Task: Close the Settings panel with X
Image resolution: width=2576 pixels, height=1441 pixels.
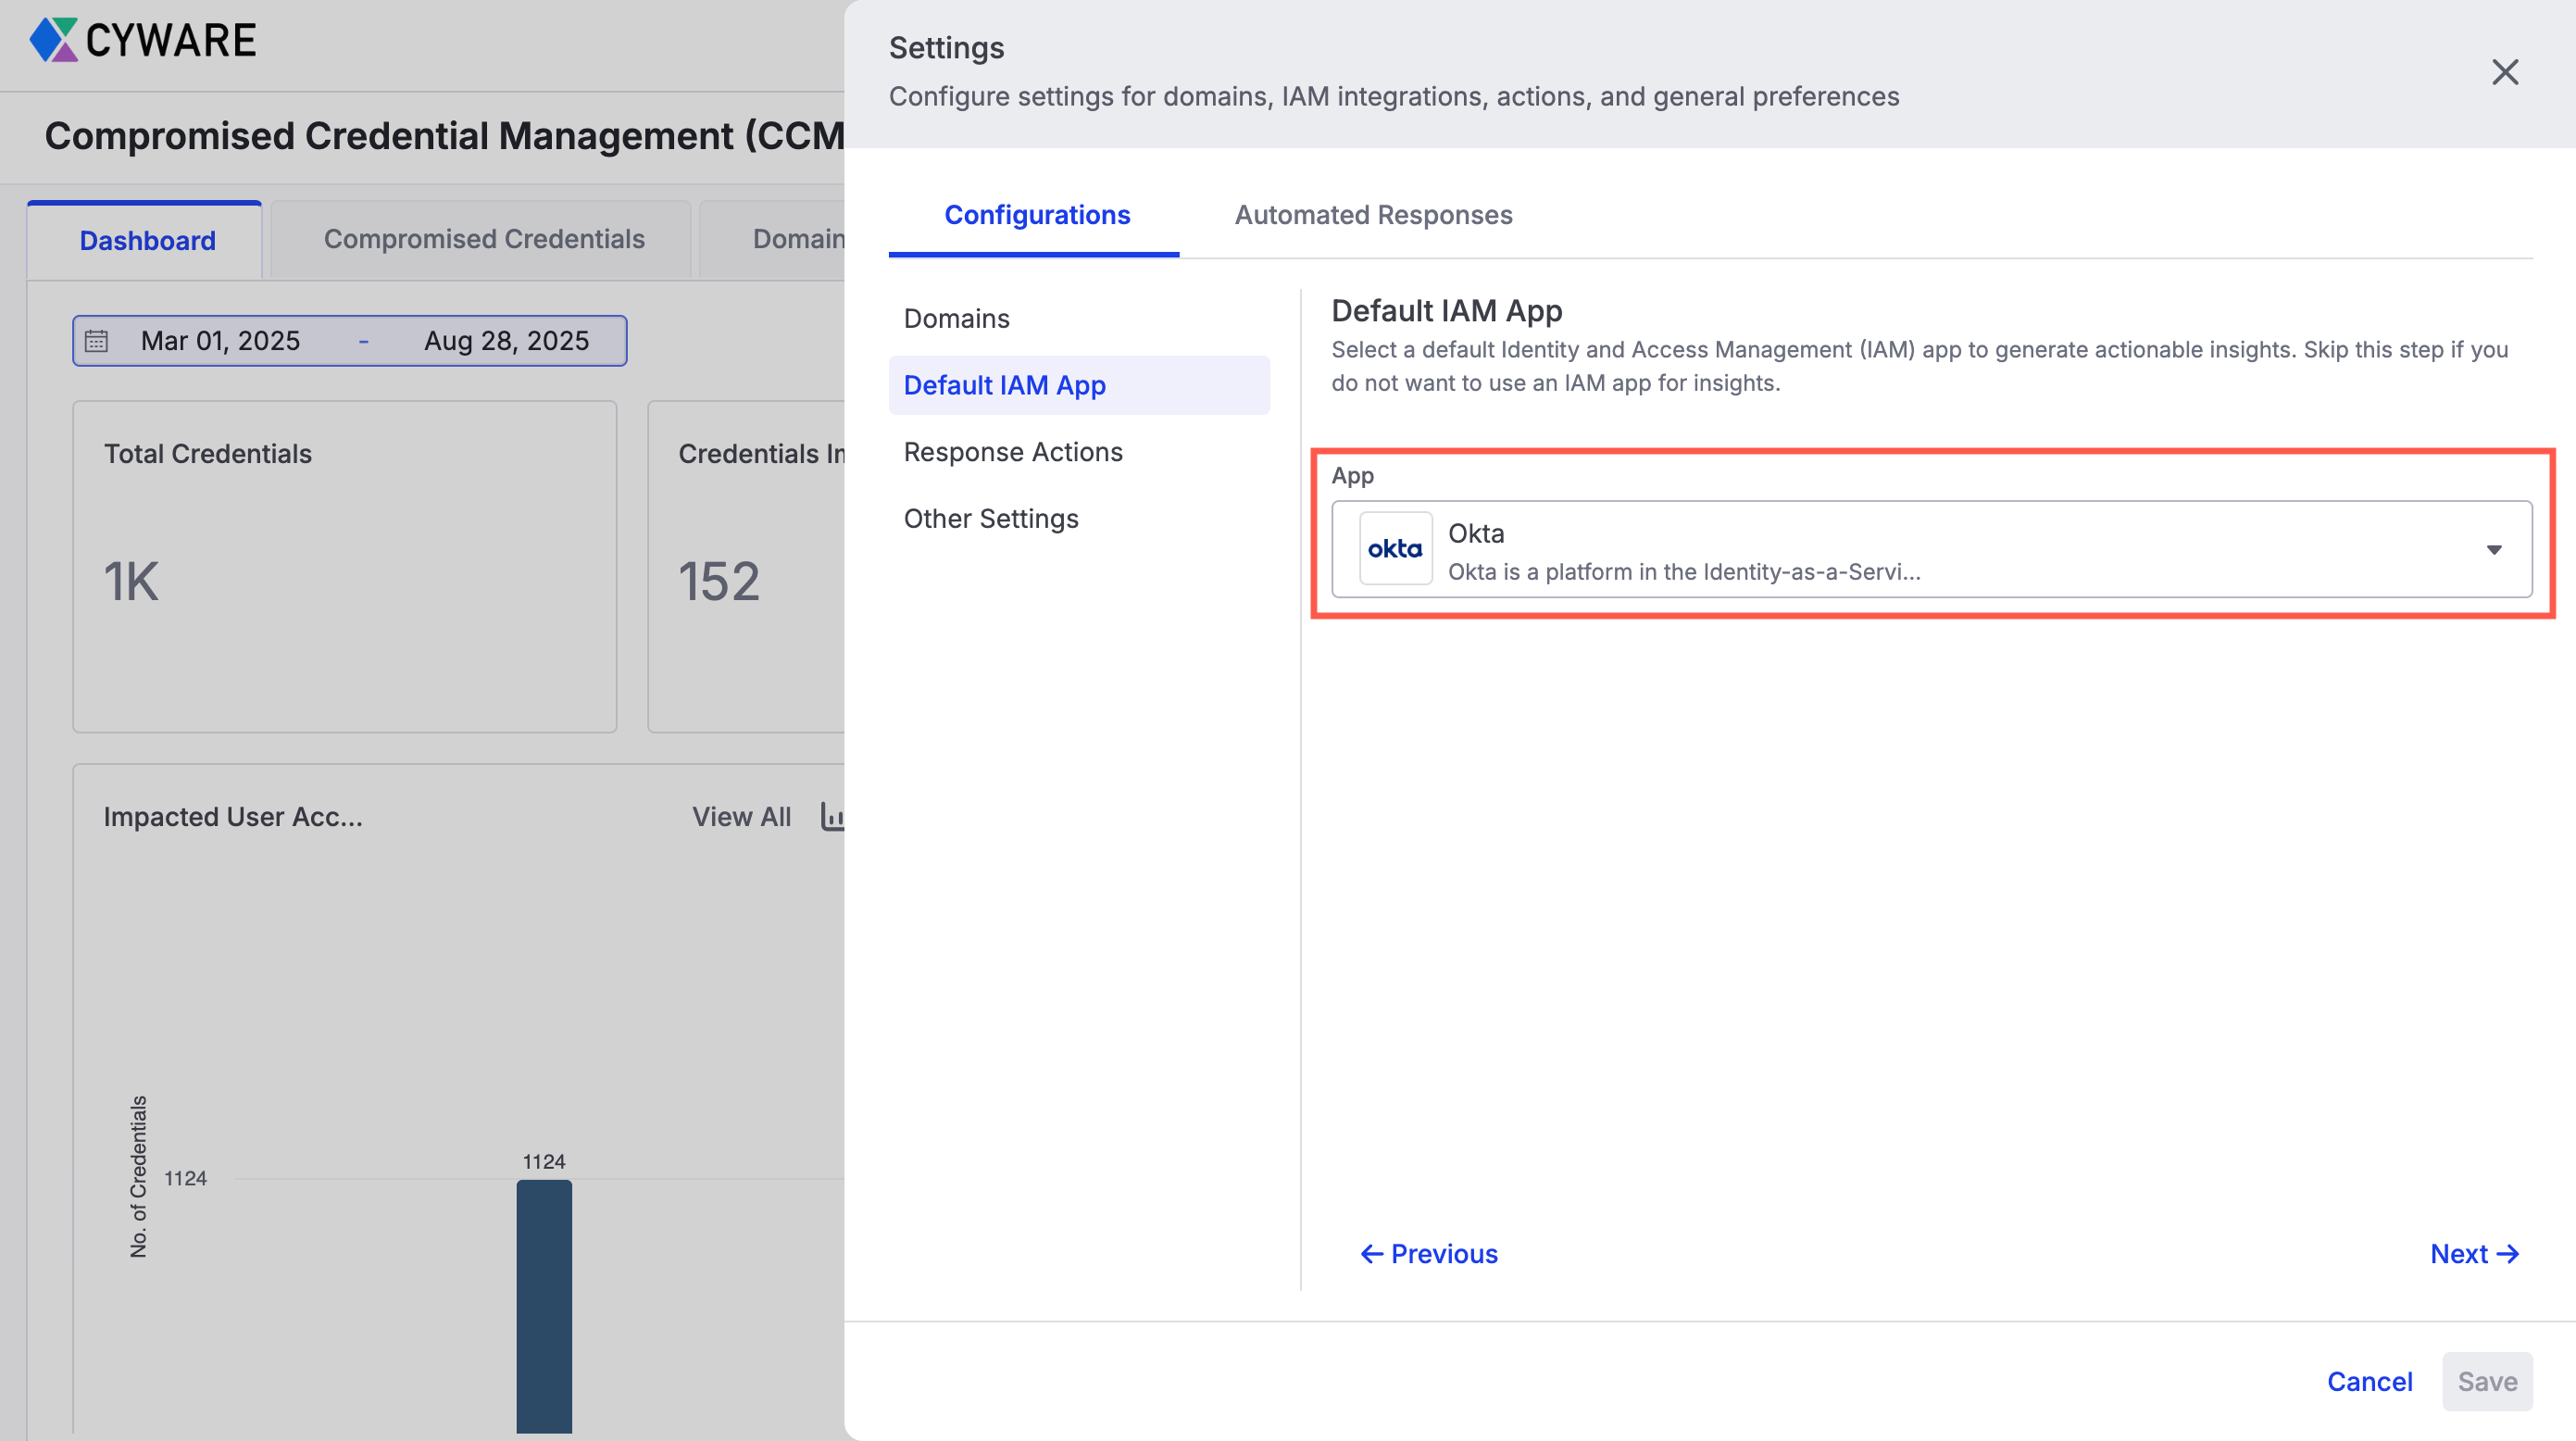Action: click(2504, 72)
